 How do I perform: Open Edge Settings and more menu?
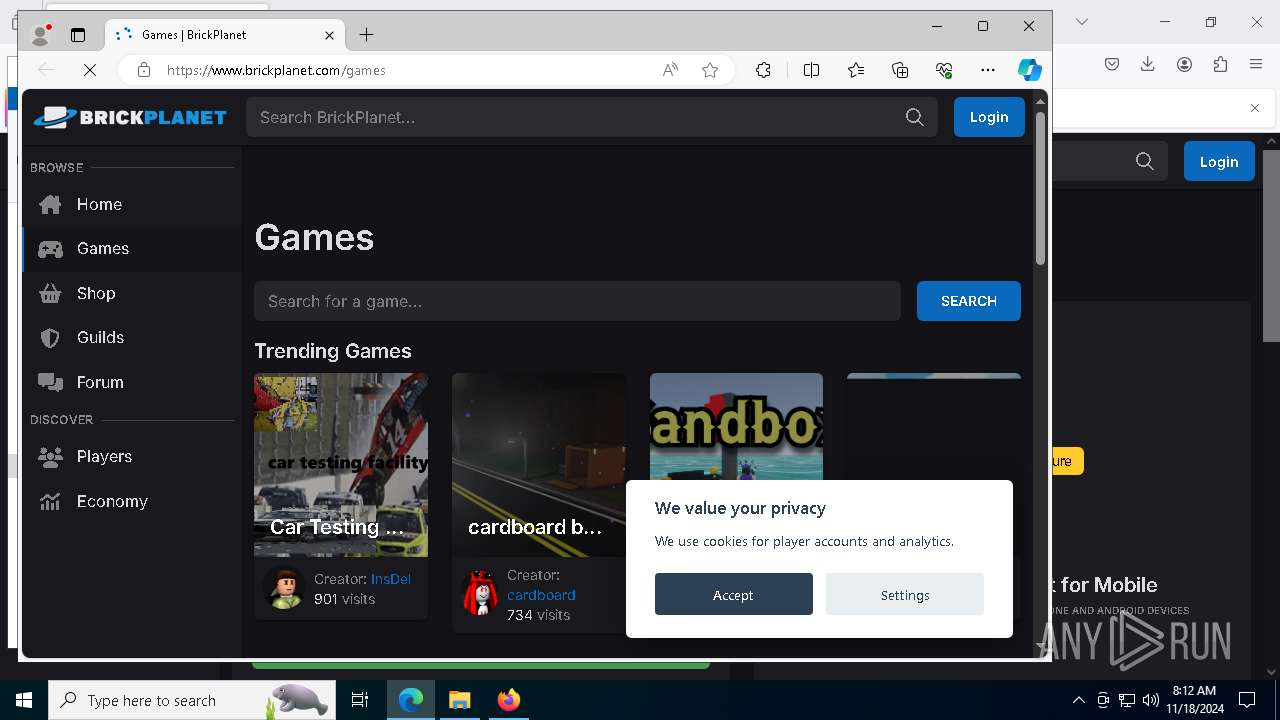tap(988, 70)
